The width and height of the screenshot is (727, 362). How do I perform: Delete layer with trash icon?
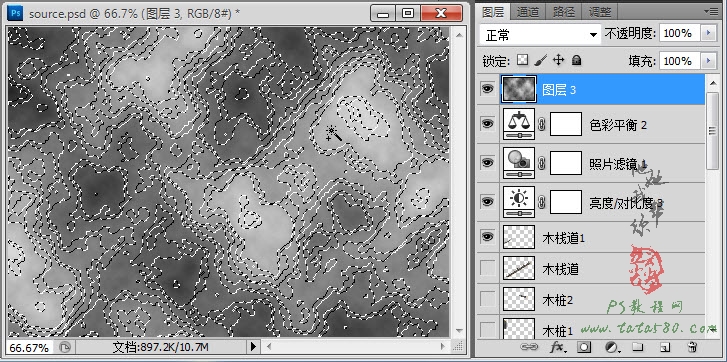[x=693, y=347]
